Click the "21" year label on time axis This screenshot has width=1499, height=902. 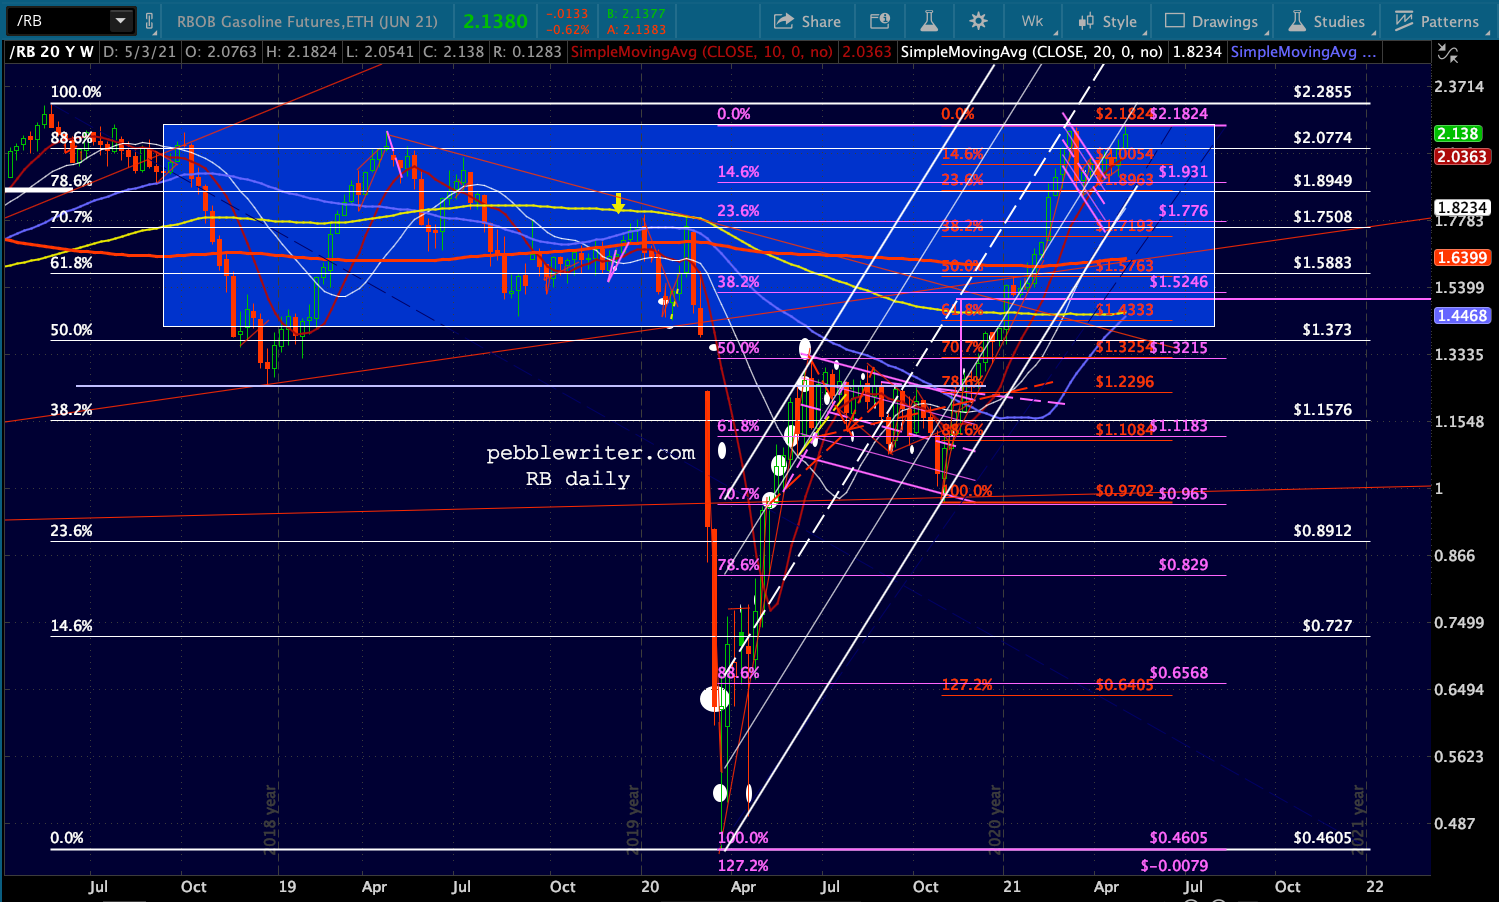click(x=1012, y=887)
